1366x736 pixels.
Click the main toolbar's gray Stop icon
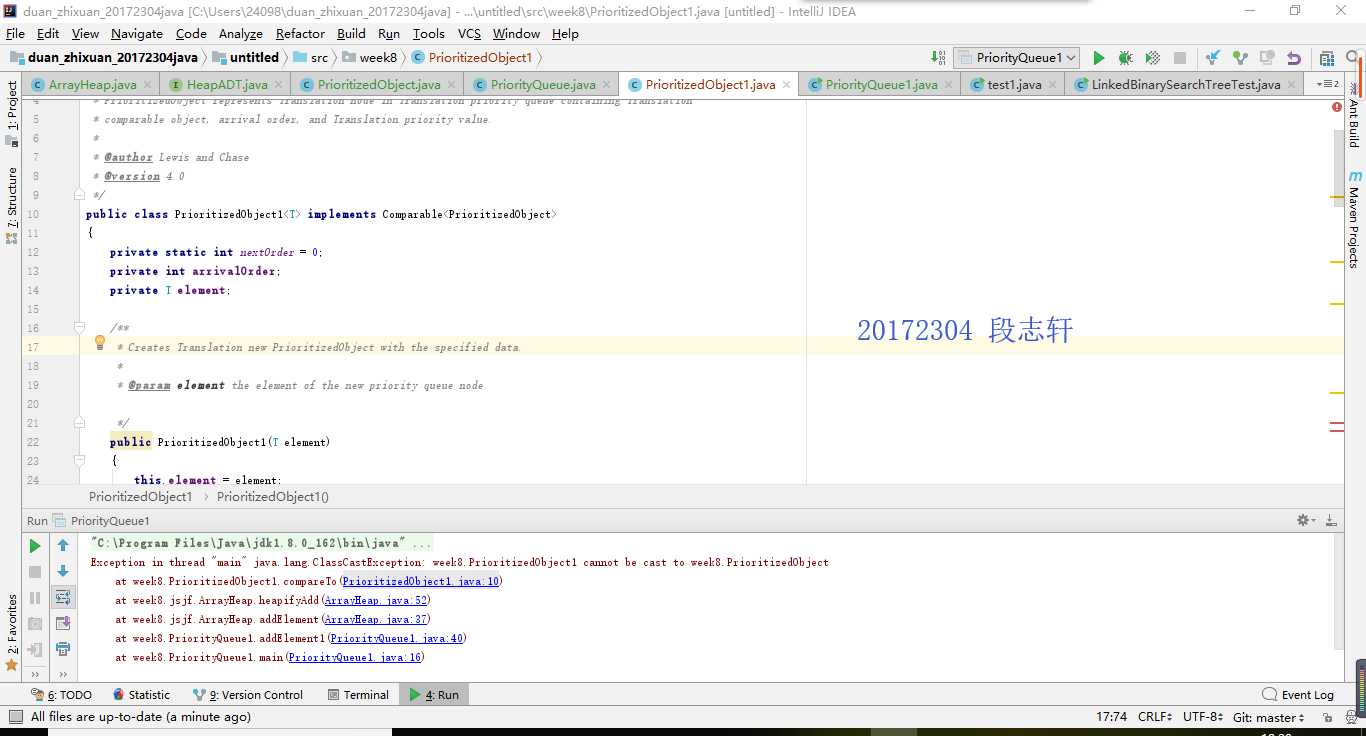click(1179, 58)
